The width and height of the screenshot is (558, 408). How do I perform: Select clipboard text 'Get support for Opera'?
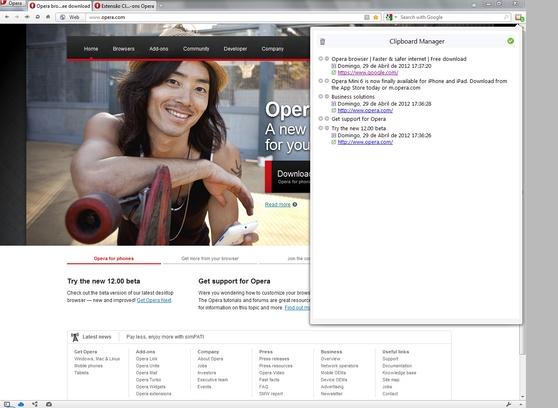pyautogui.click(x=358, y=119)
